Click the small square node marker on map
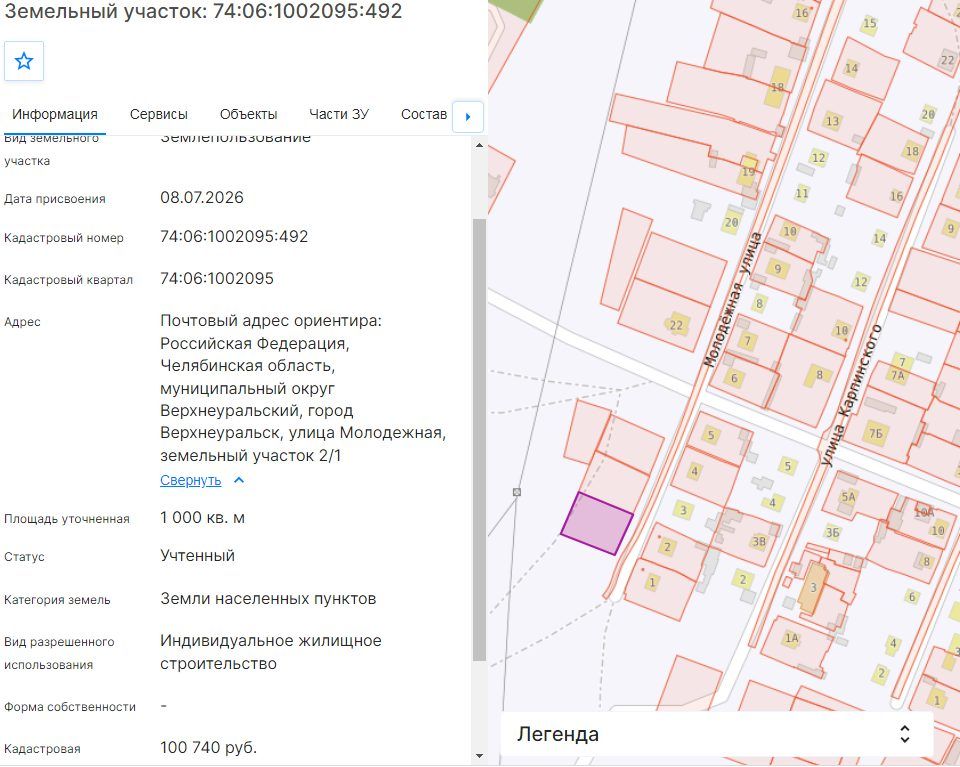Screen dimensions: 960x767 click(x=517, y=492)
